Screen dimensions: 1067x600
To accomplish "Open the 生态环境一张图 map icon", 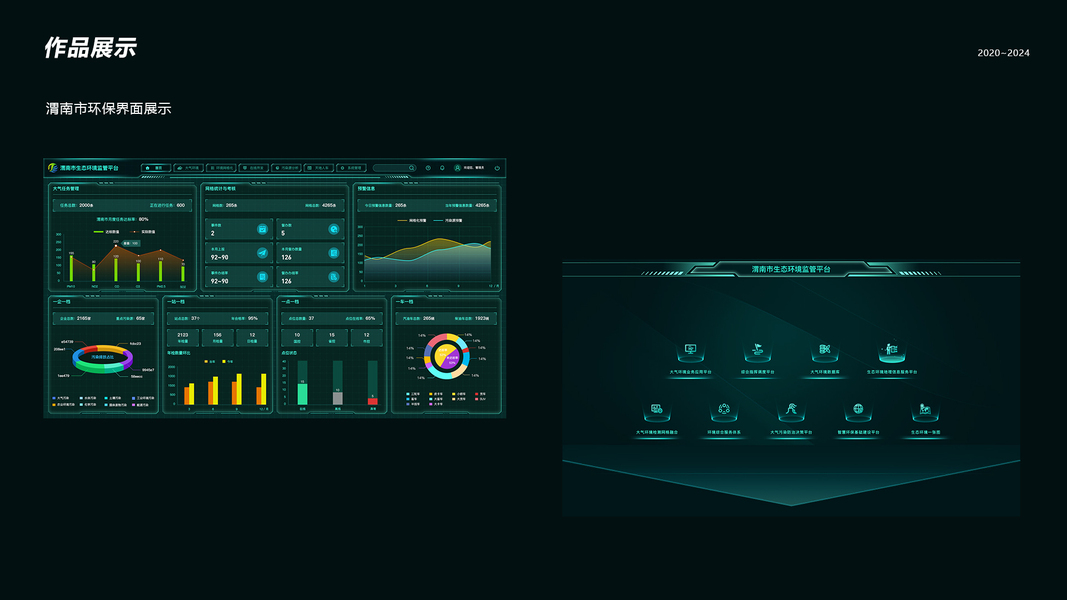I will (925, 410).
